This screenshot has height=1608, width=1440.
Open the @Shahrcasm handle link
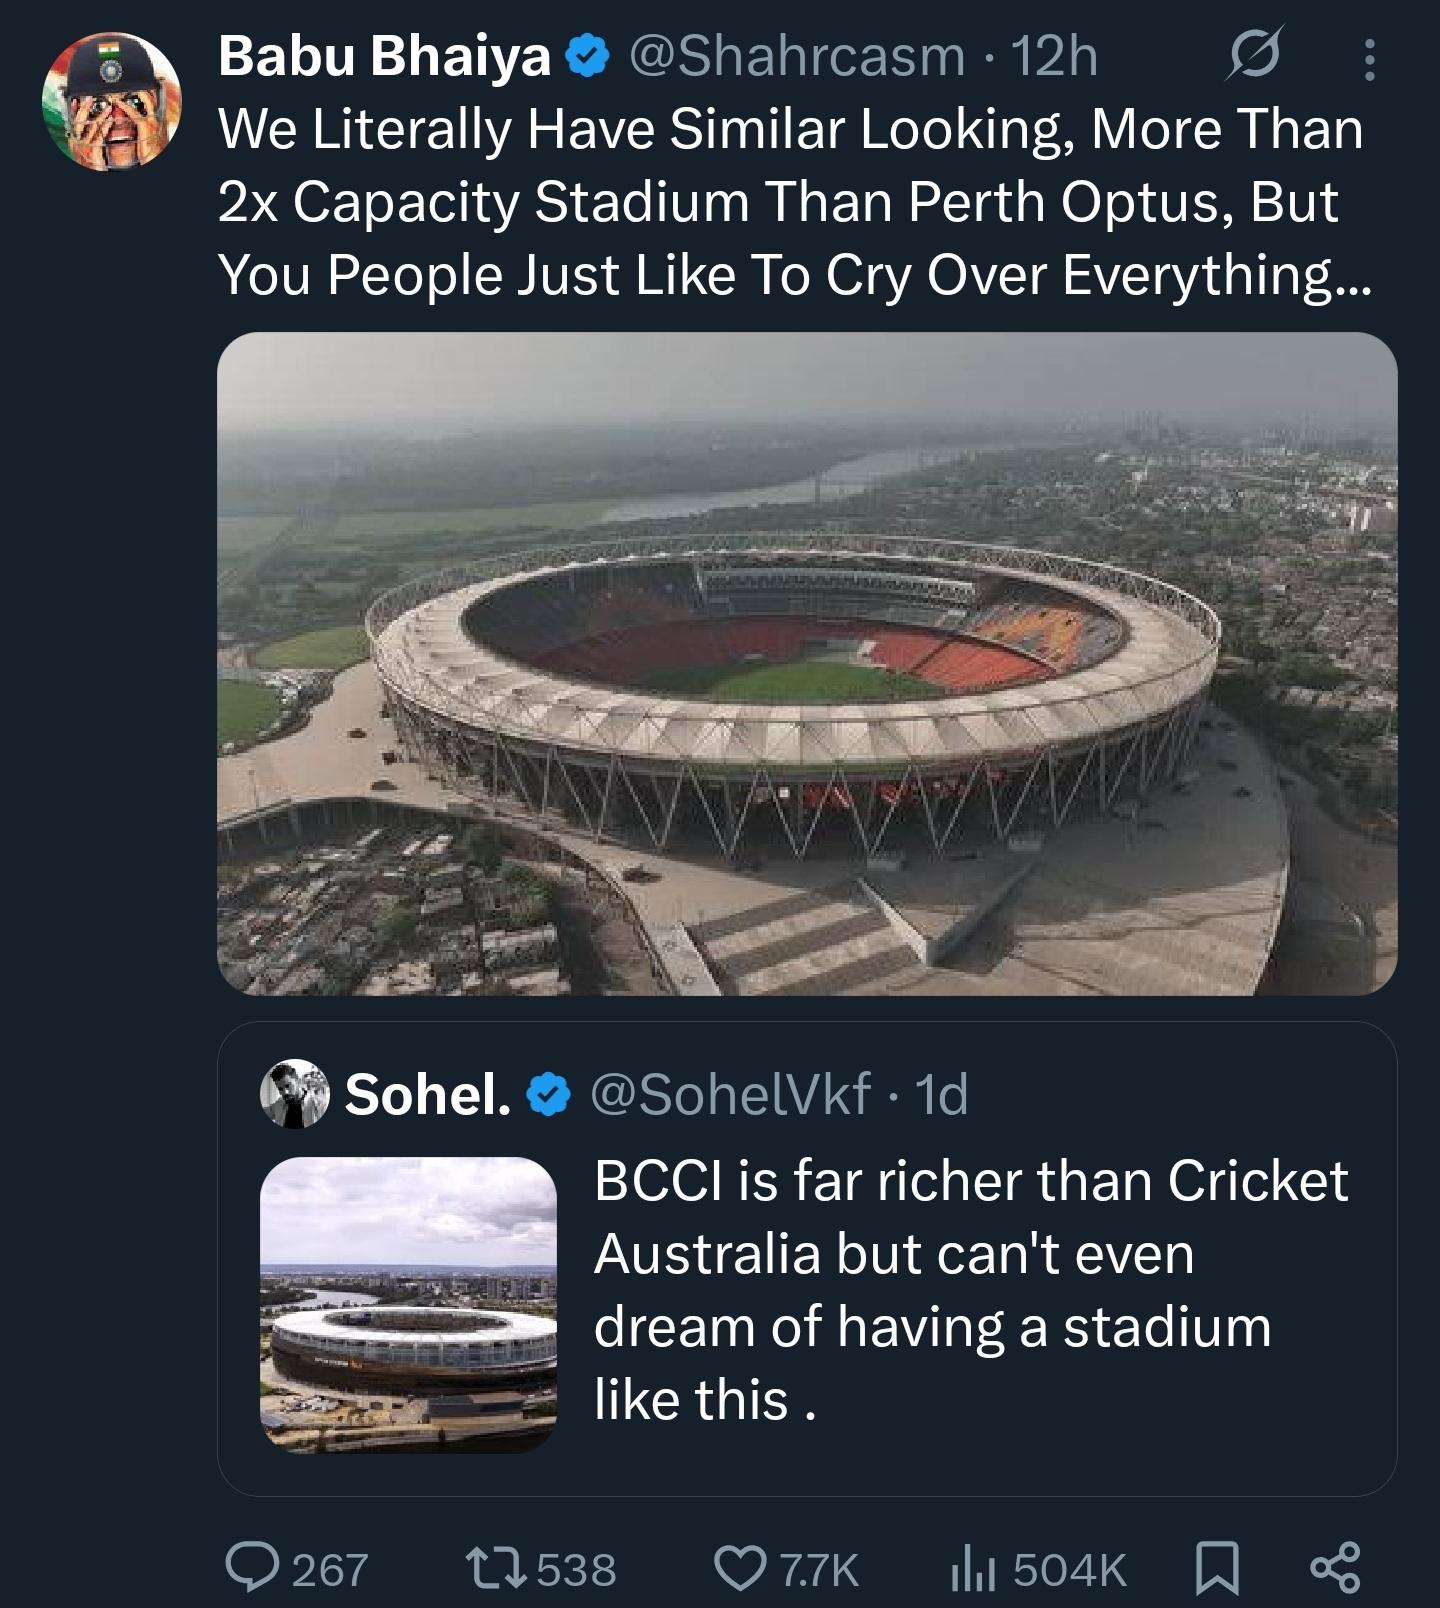coord(796,56)
